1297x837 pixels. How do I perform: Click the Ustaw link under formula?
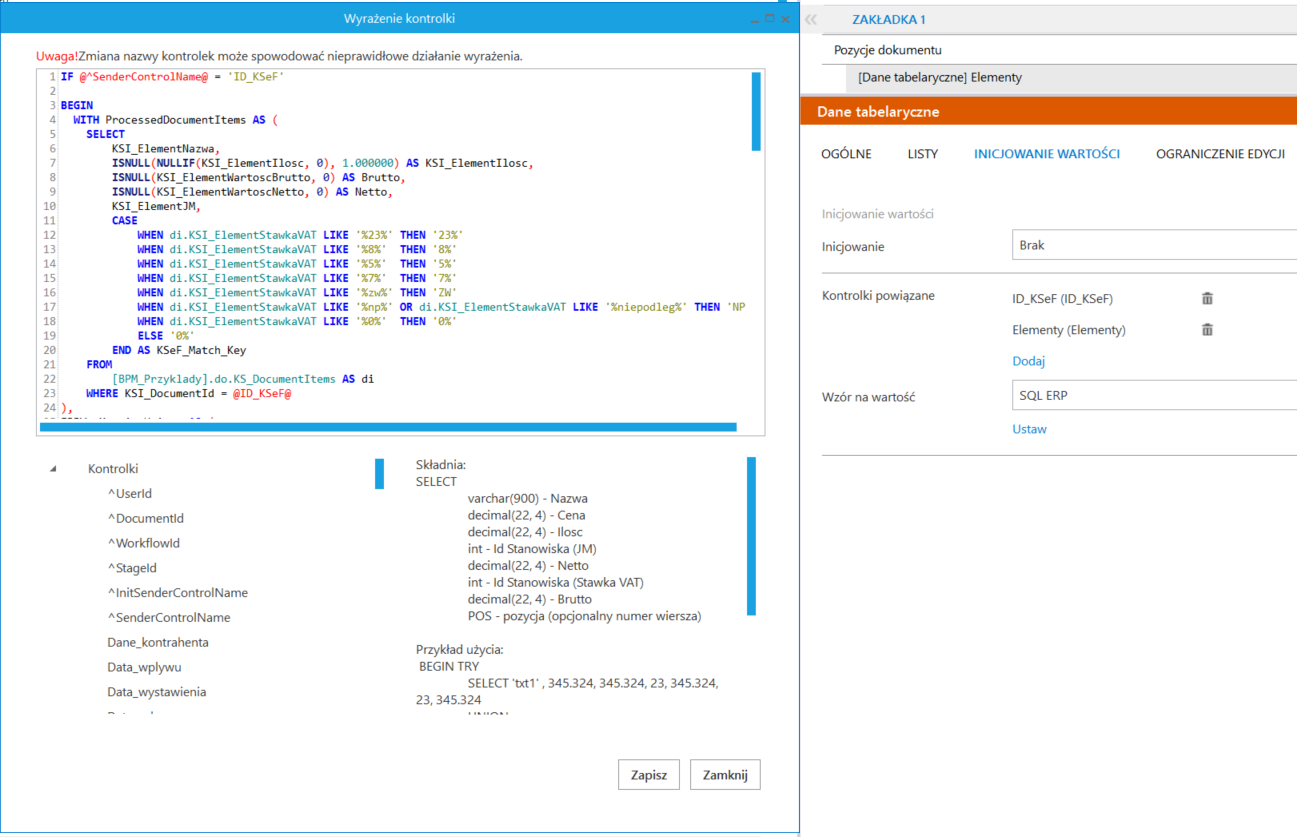click(1029, 429)
